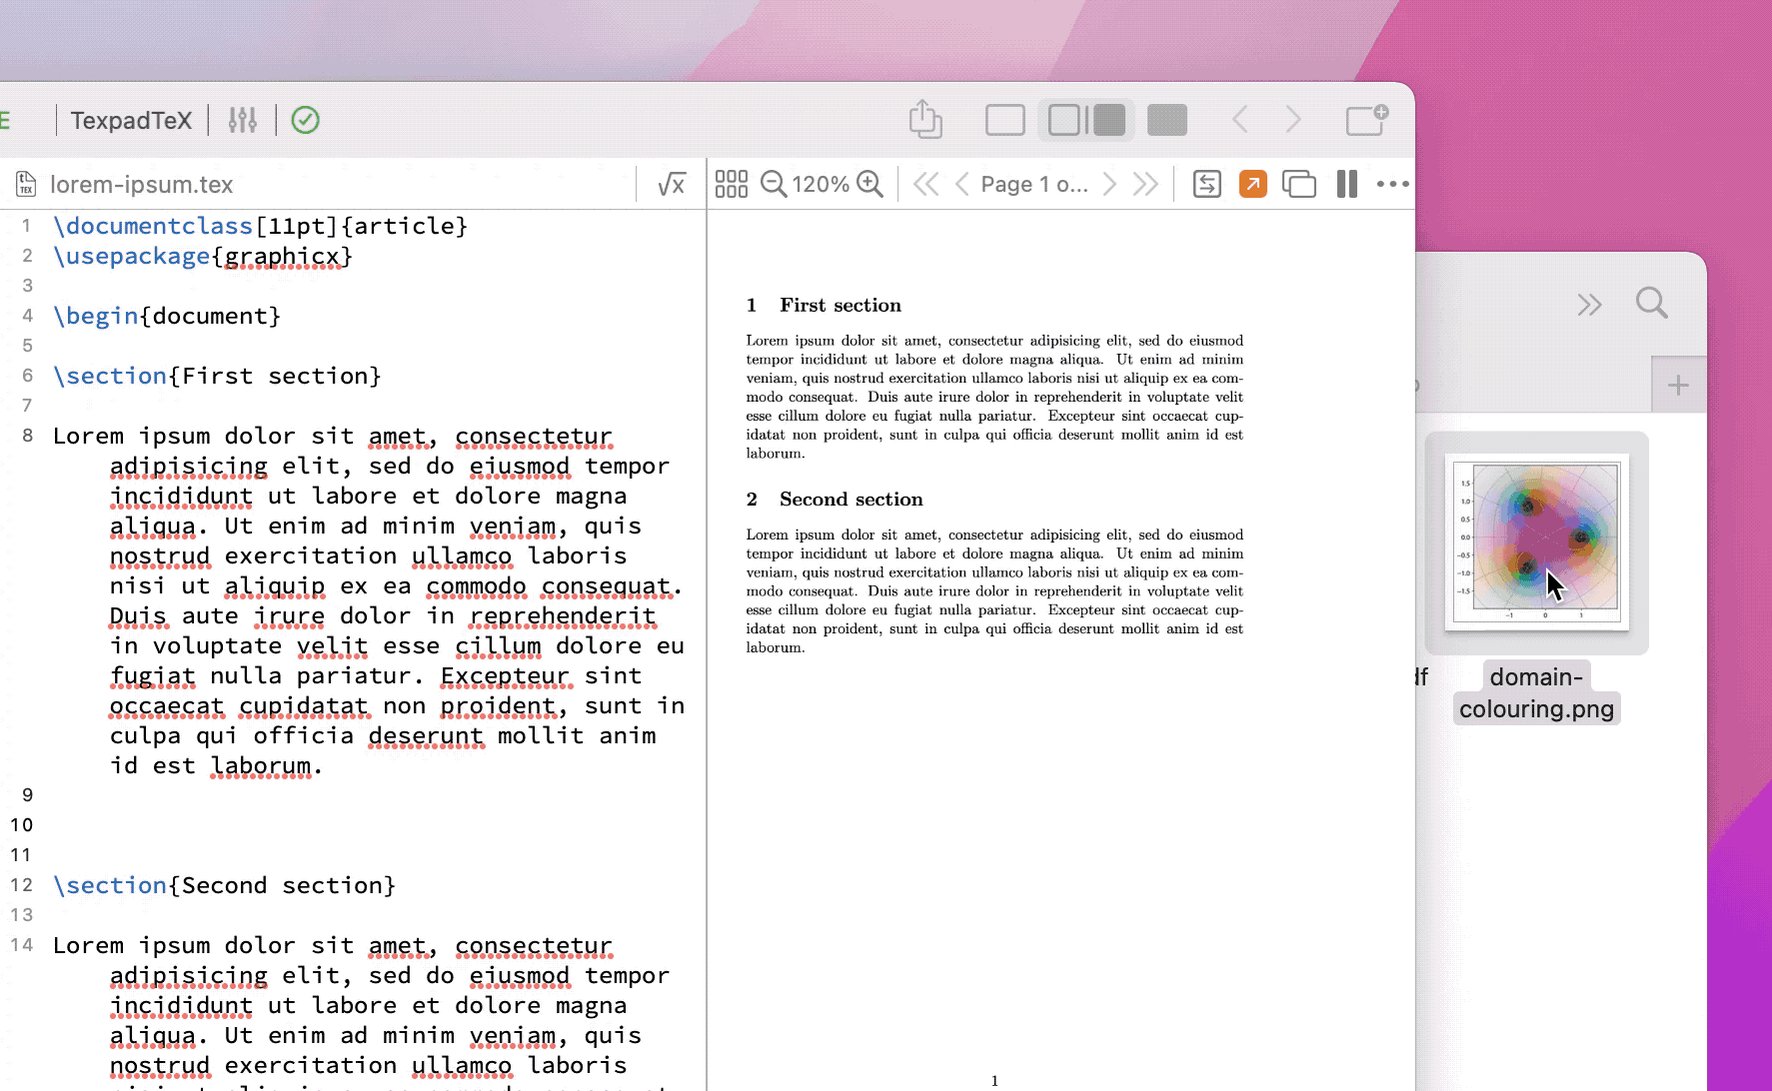Viewport: 1772px width, 1091px height.
Task: Switch layout to PDF-only view
Action: 1165,119
